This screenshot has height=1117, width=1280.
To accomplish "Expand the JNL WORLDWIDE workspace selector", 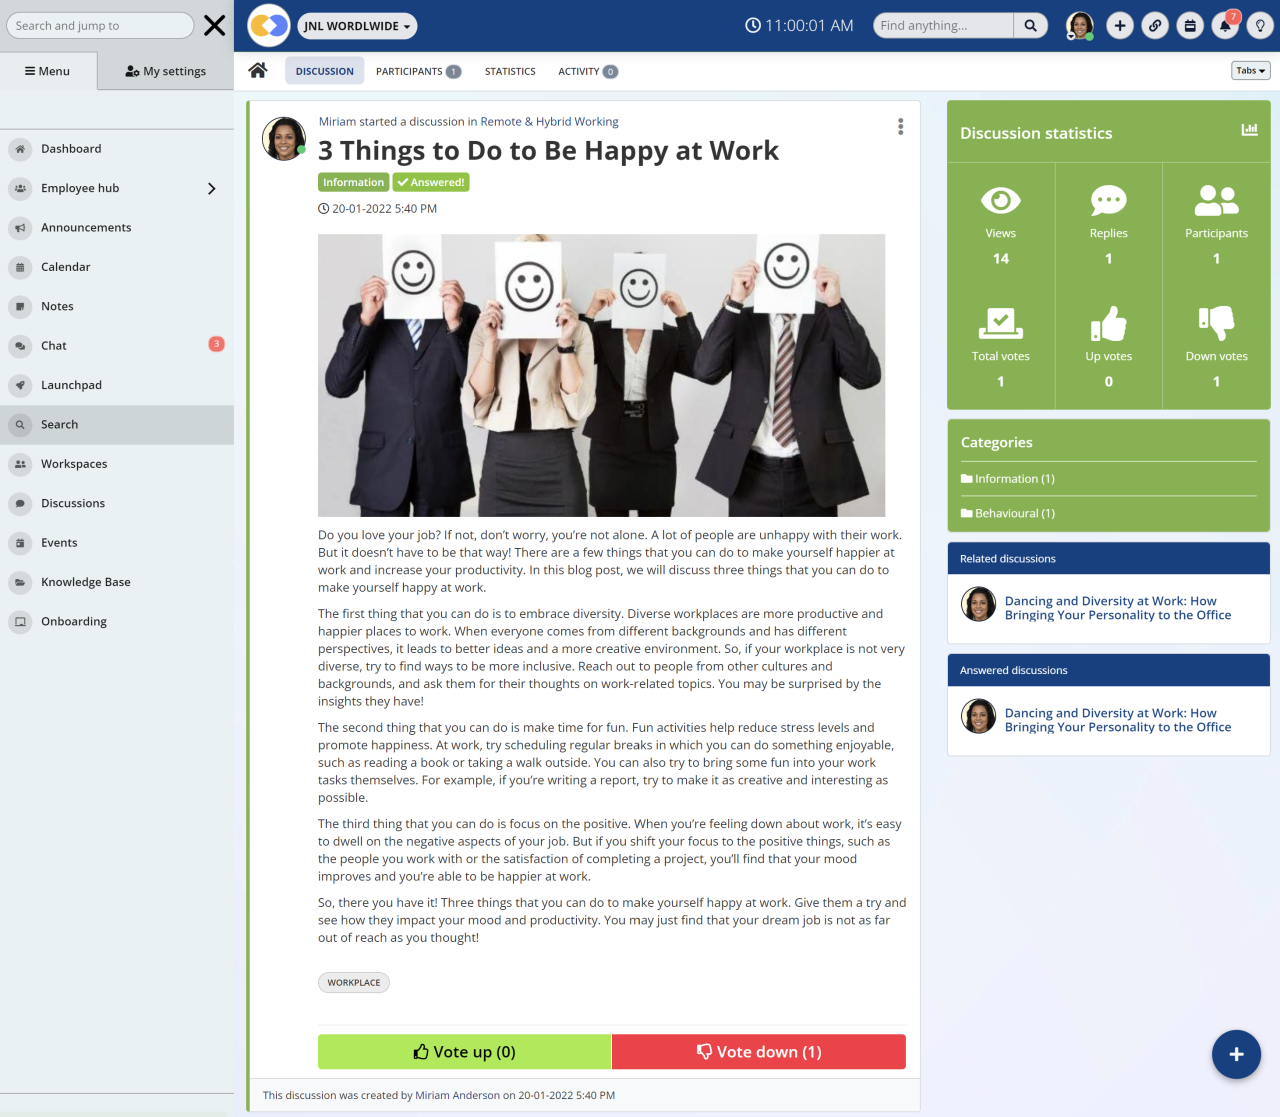I will click(356, 25).
